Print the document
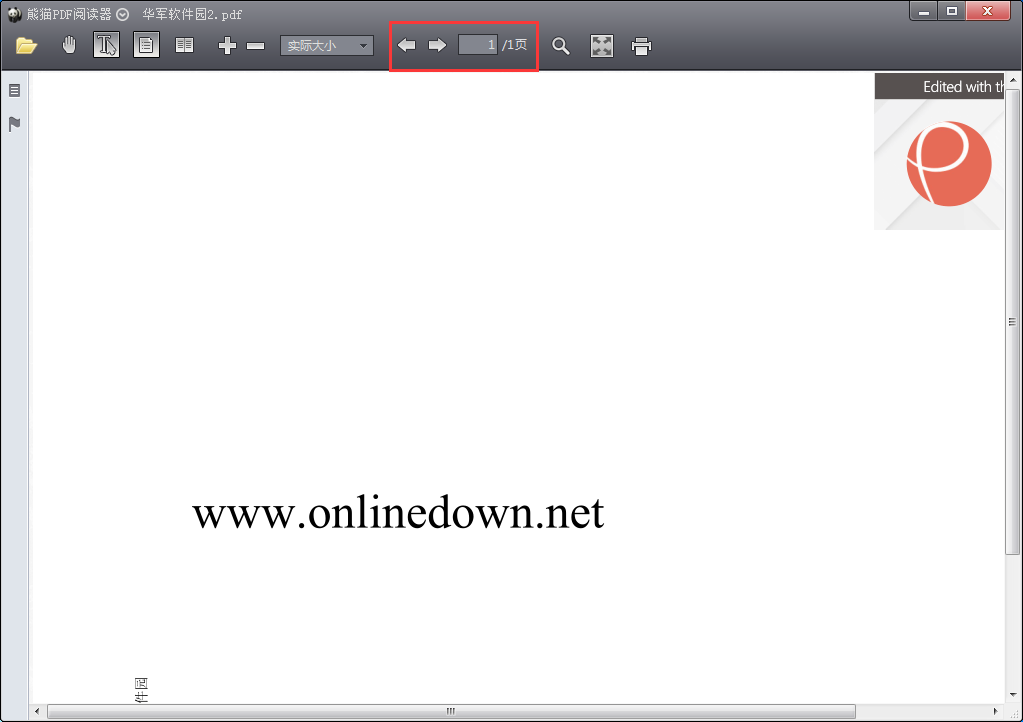 pos(642,46)
